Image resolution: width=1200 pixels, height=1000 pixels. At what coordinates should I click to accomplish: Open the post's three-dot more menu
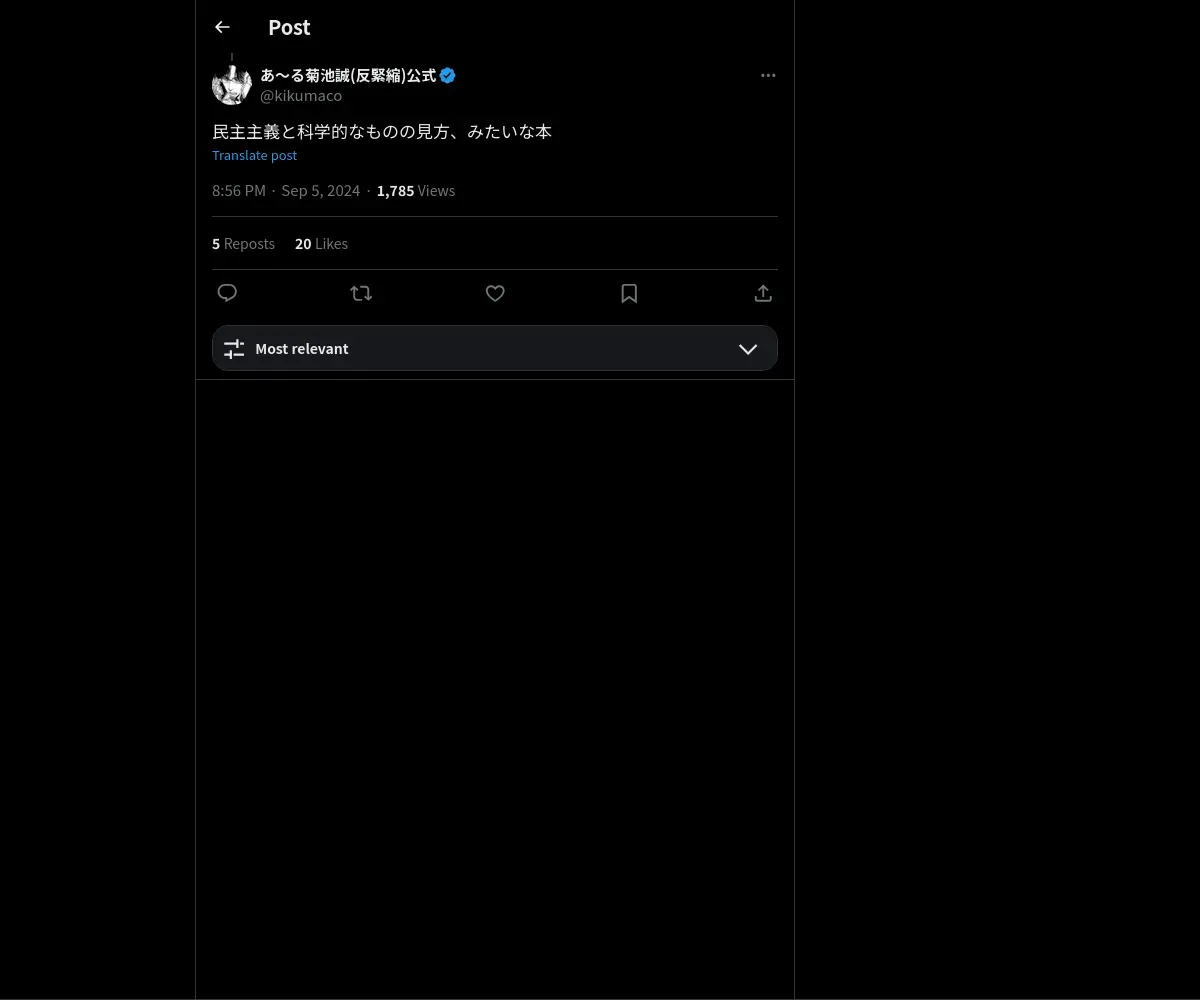(x=768, y=76)
